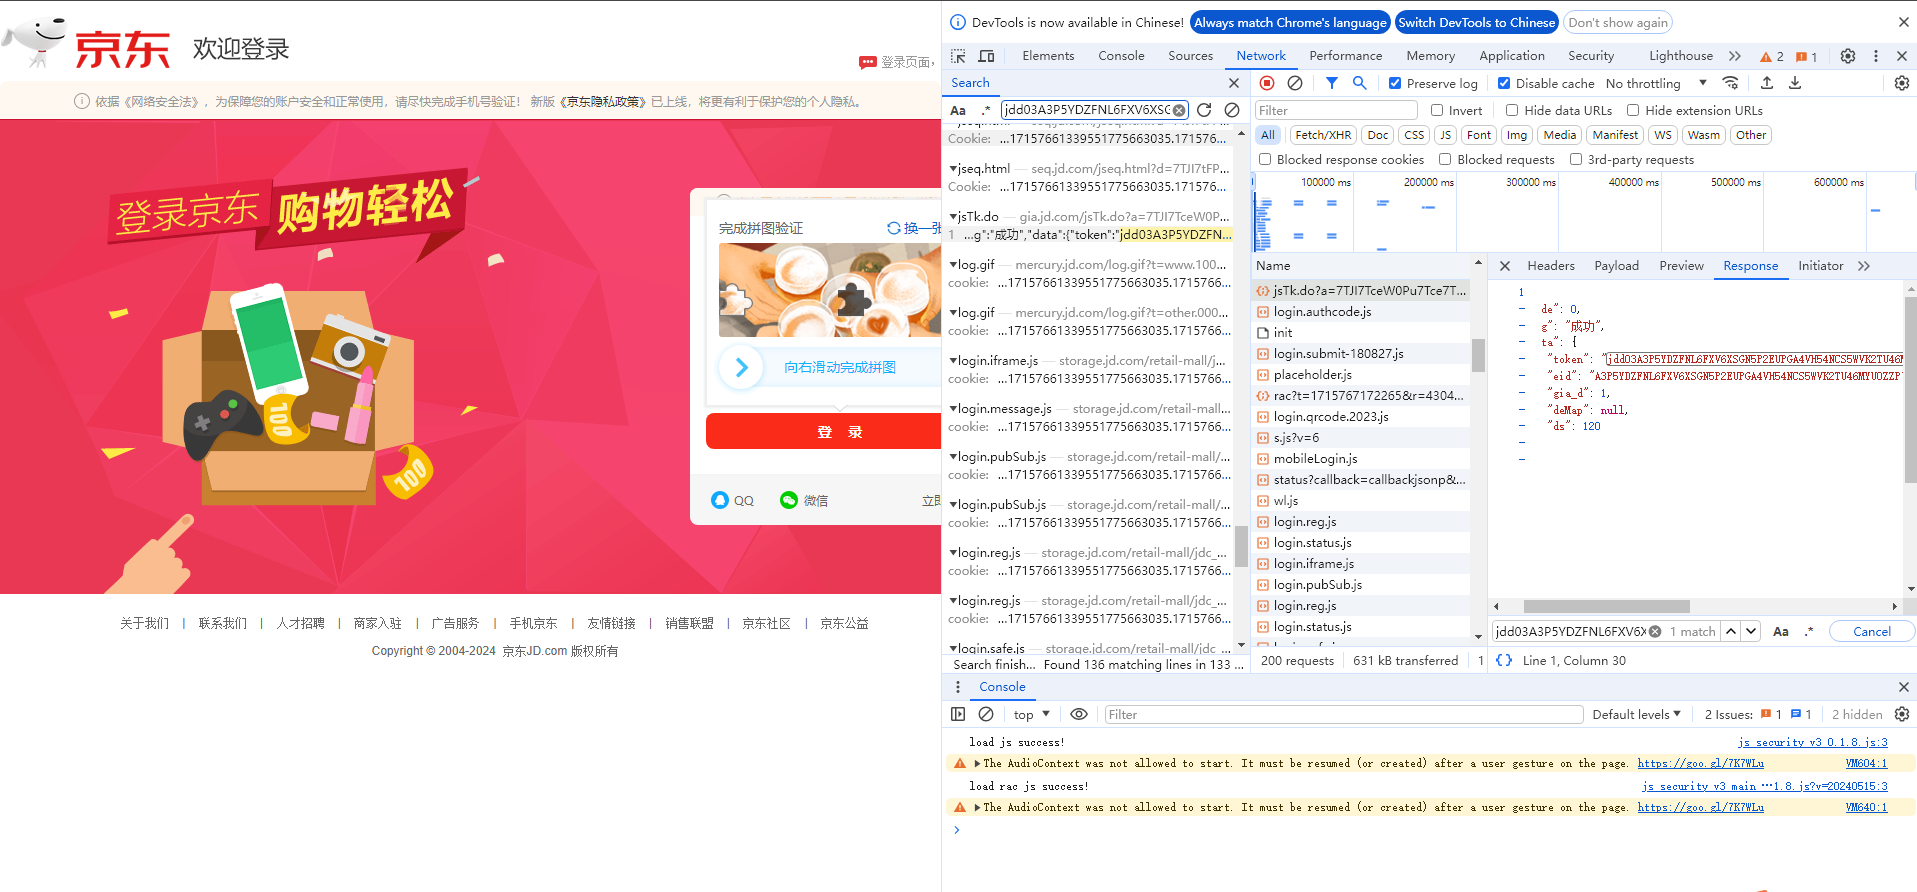
Task: Switch to the Elements tab
Action: tap(1048, 56)
